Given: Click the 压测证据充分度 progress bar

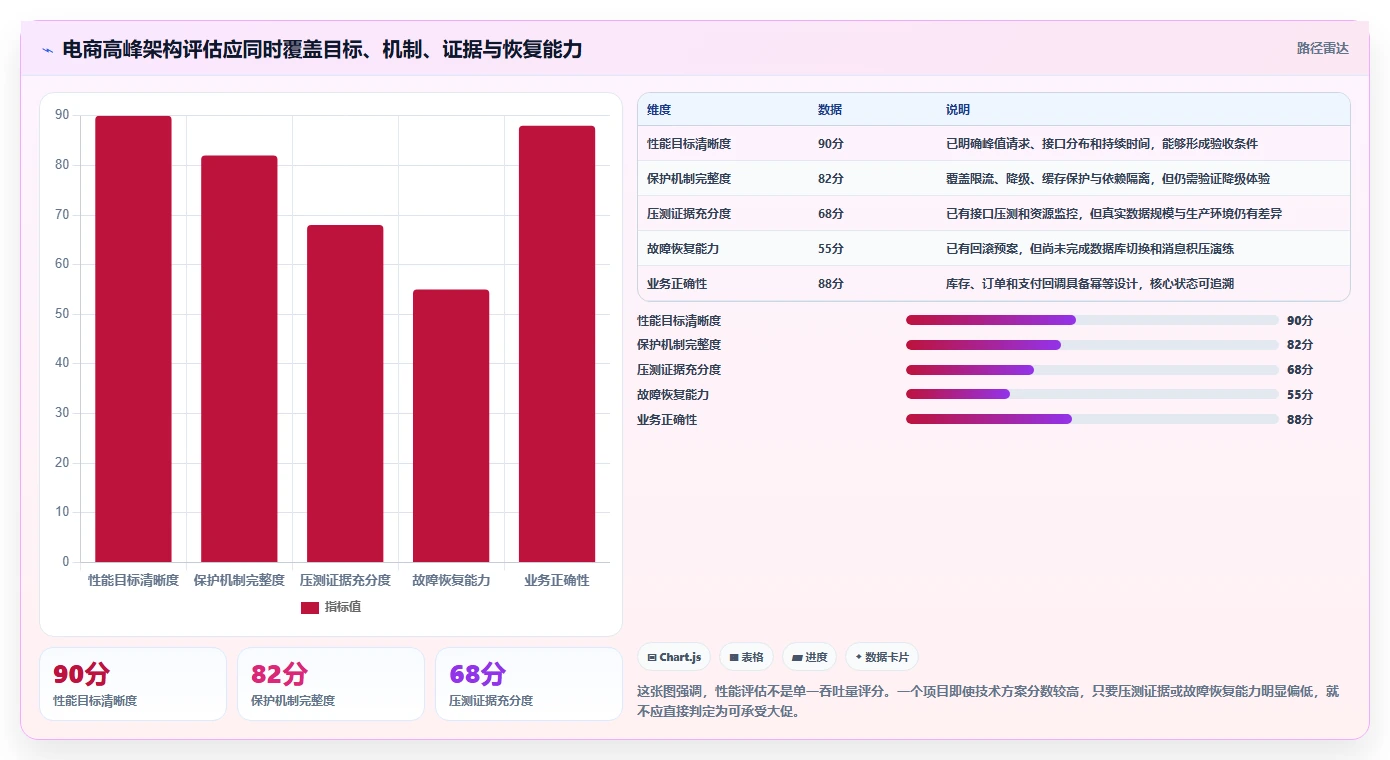Looking at the screenshot, I should (x=1092, y=370).
